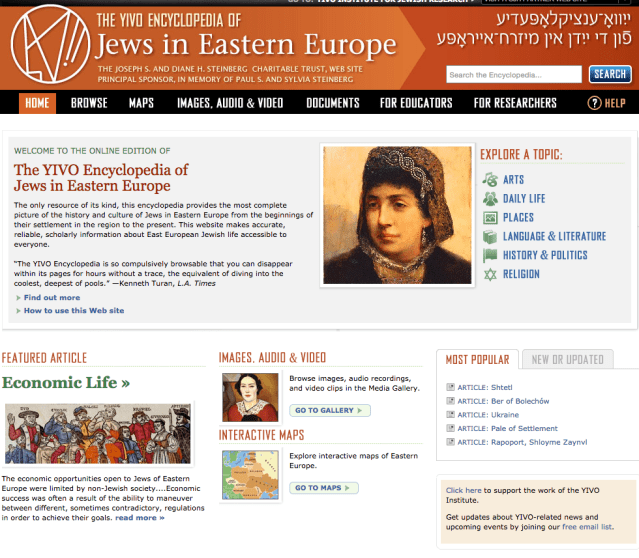The height and width of the screenshot is (558, 639).
Task: Open the Help question mark icon
Action: coord(594,103)
